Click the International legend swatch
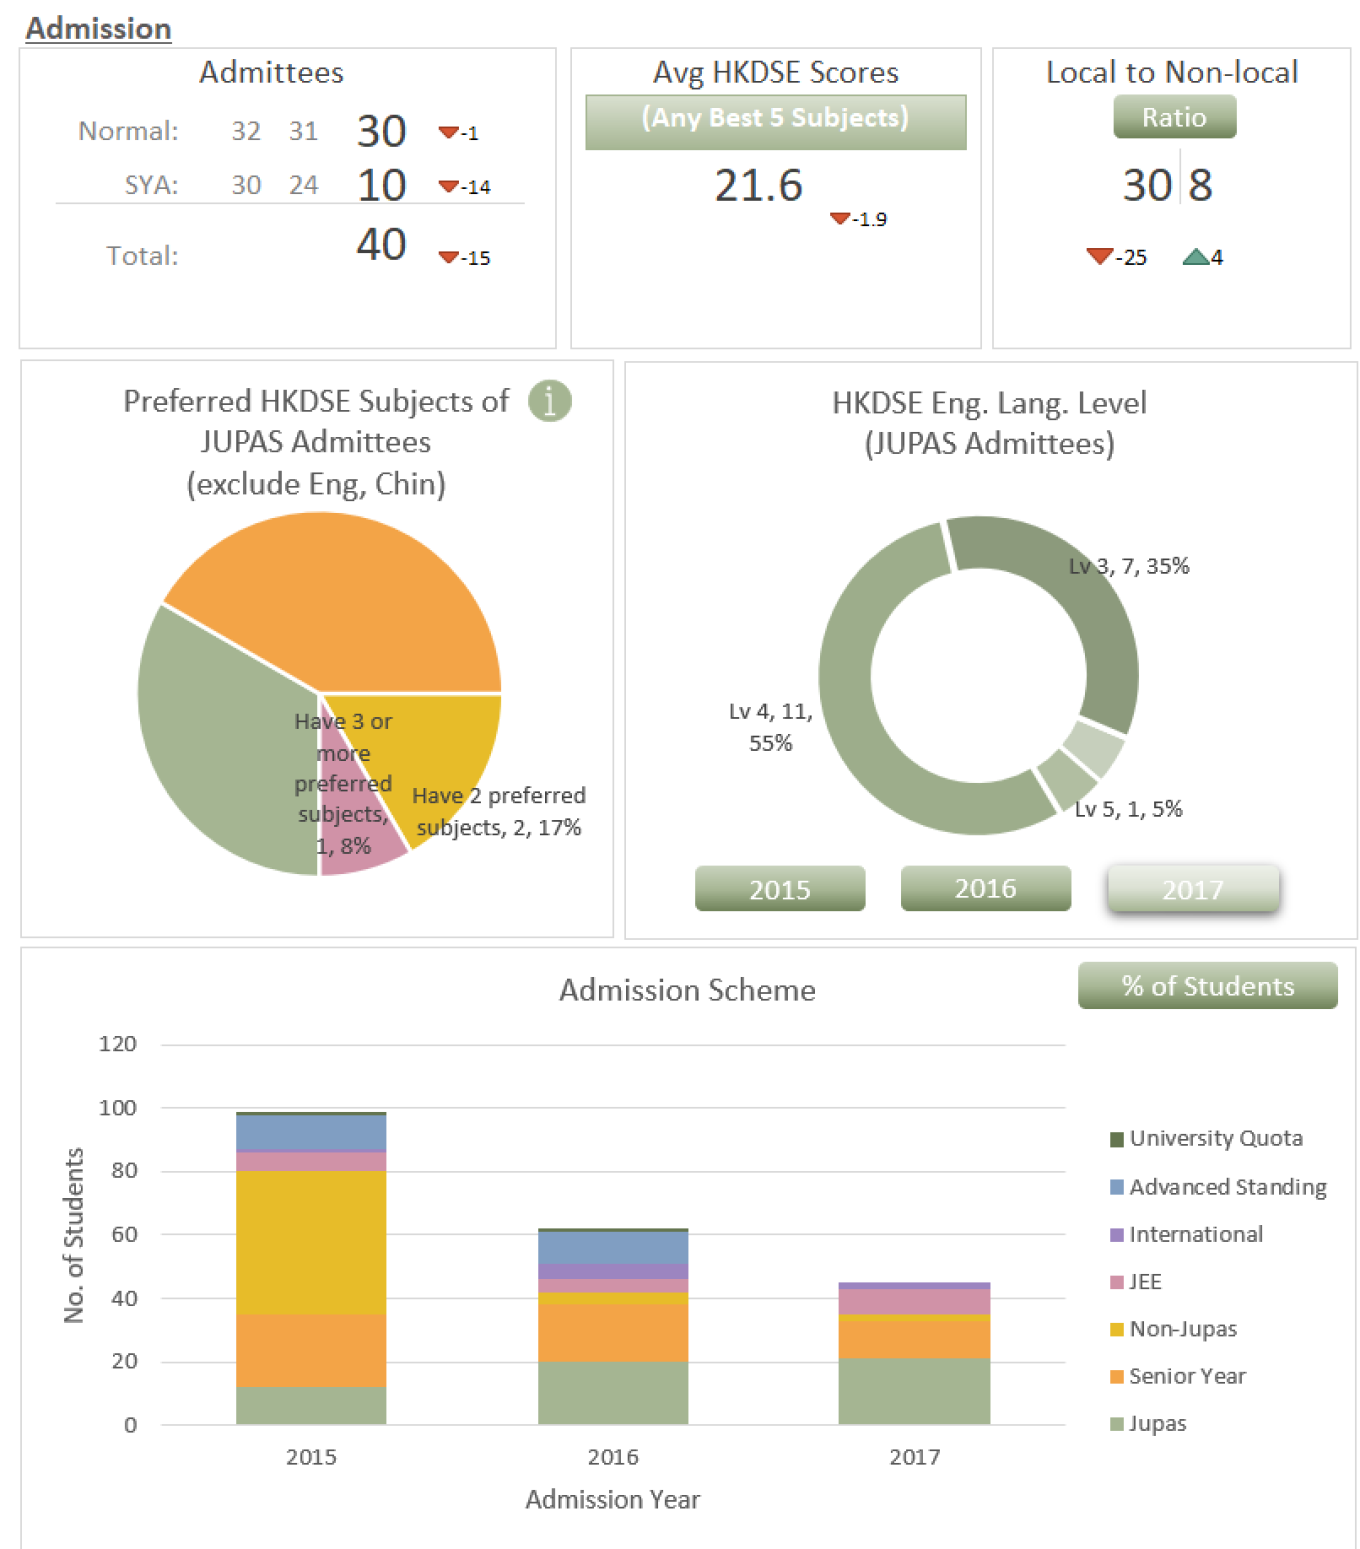 coord(1117,1235)
